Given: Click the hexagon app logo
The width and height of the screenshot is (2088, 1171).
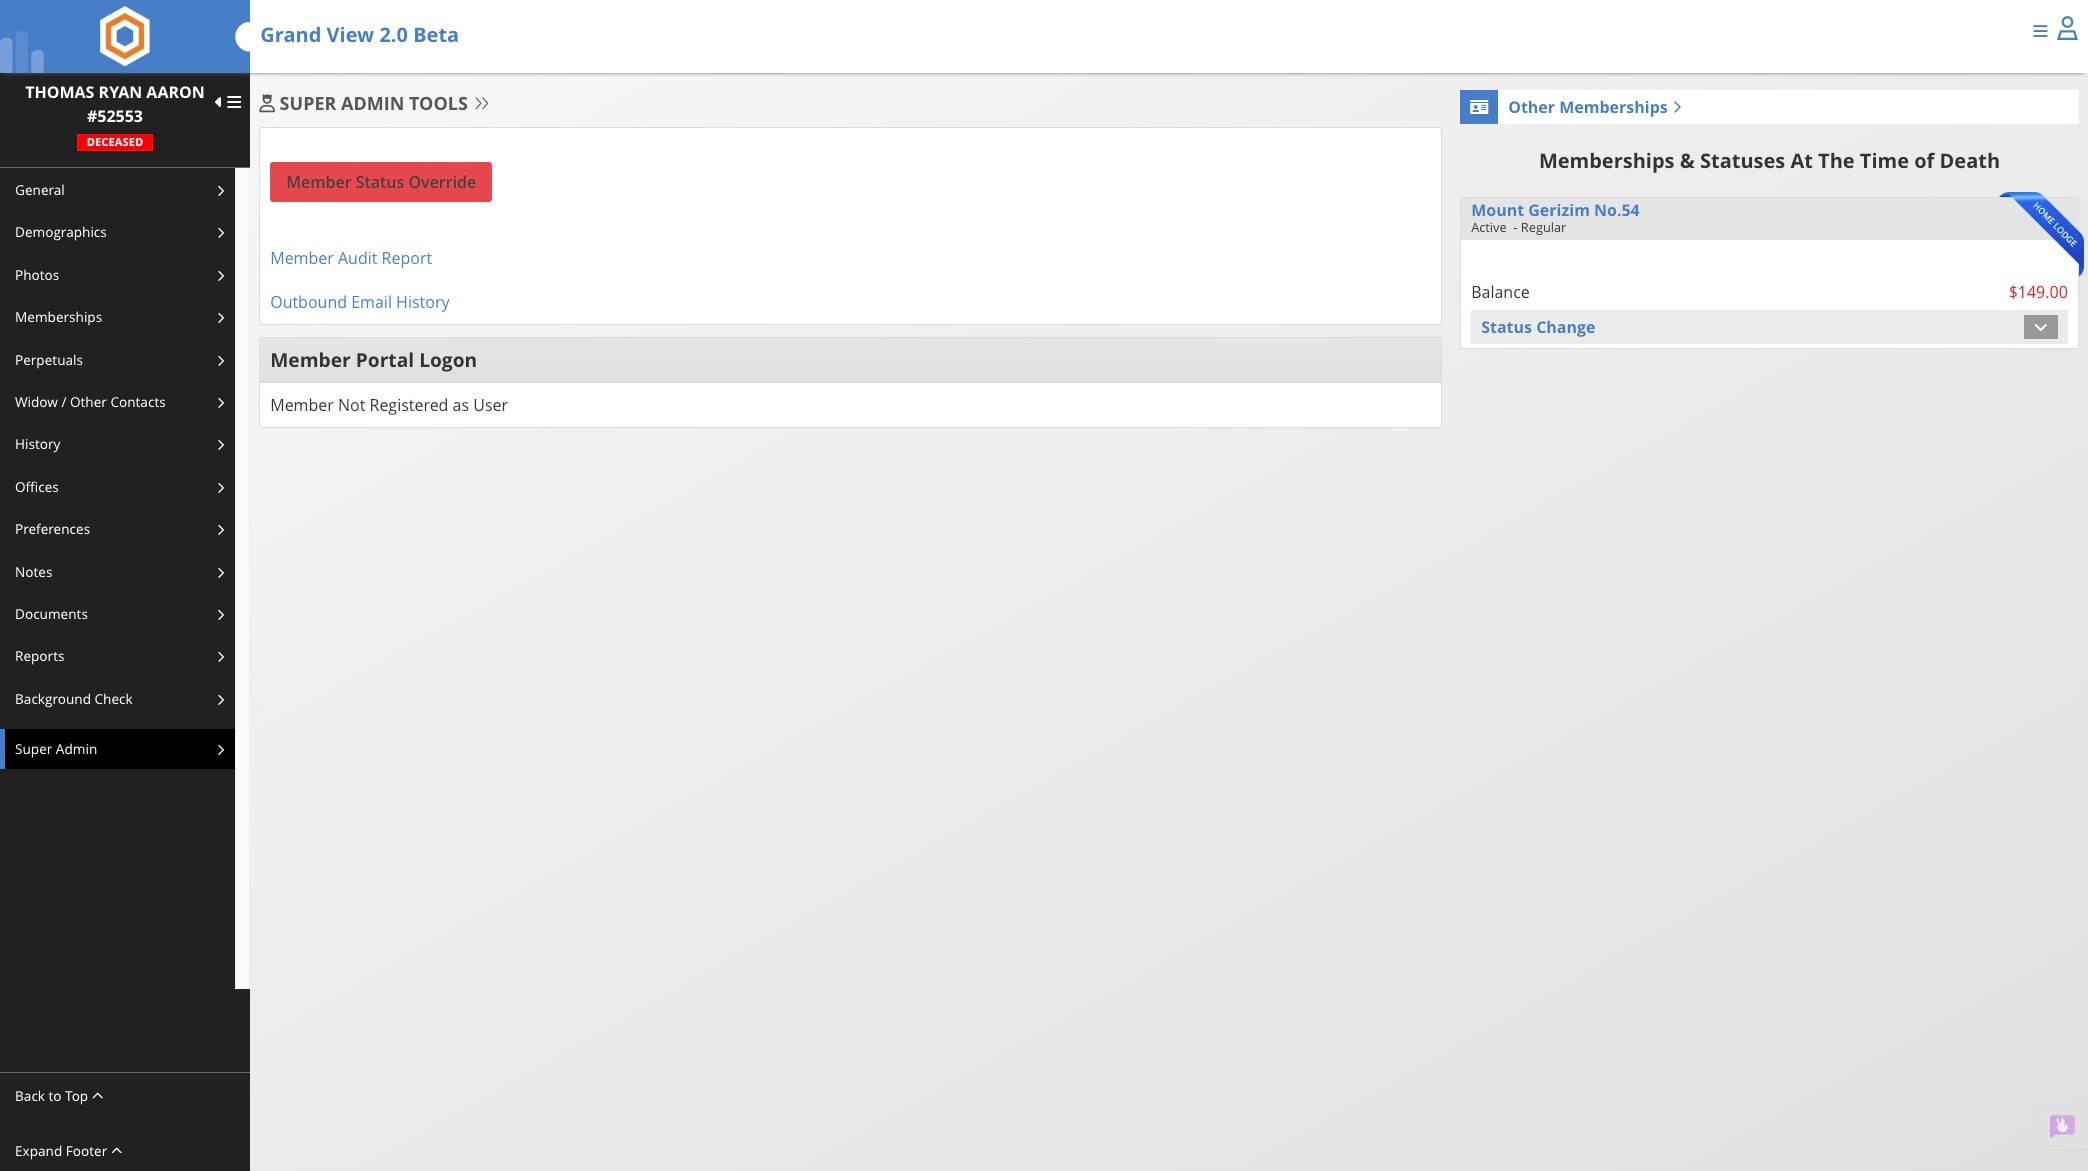Looking at the screenshot, I should [x=124, y=36].
